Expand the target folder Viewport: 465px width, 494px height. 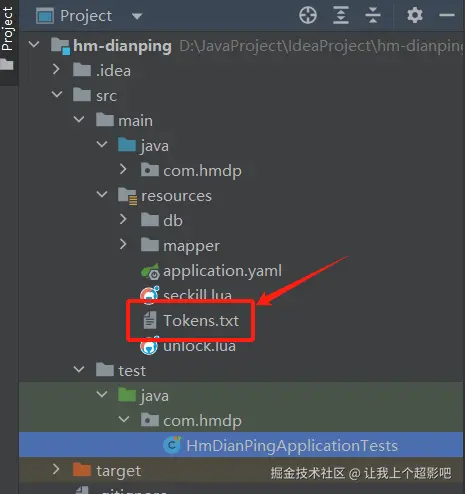click(56, 470)
